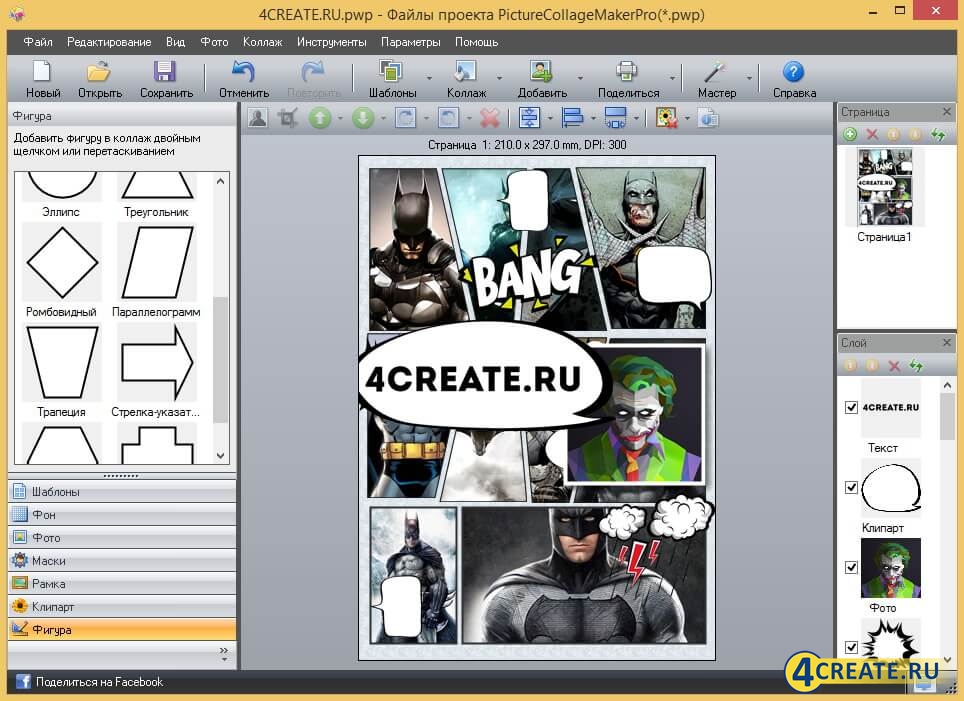Click the crop tool icon in canvas toolbar

[288, 118]
